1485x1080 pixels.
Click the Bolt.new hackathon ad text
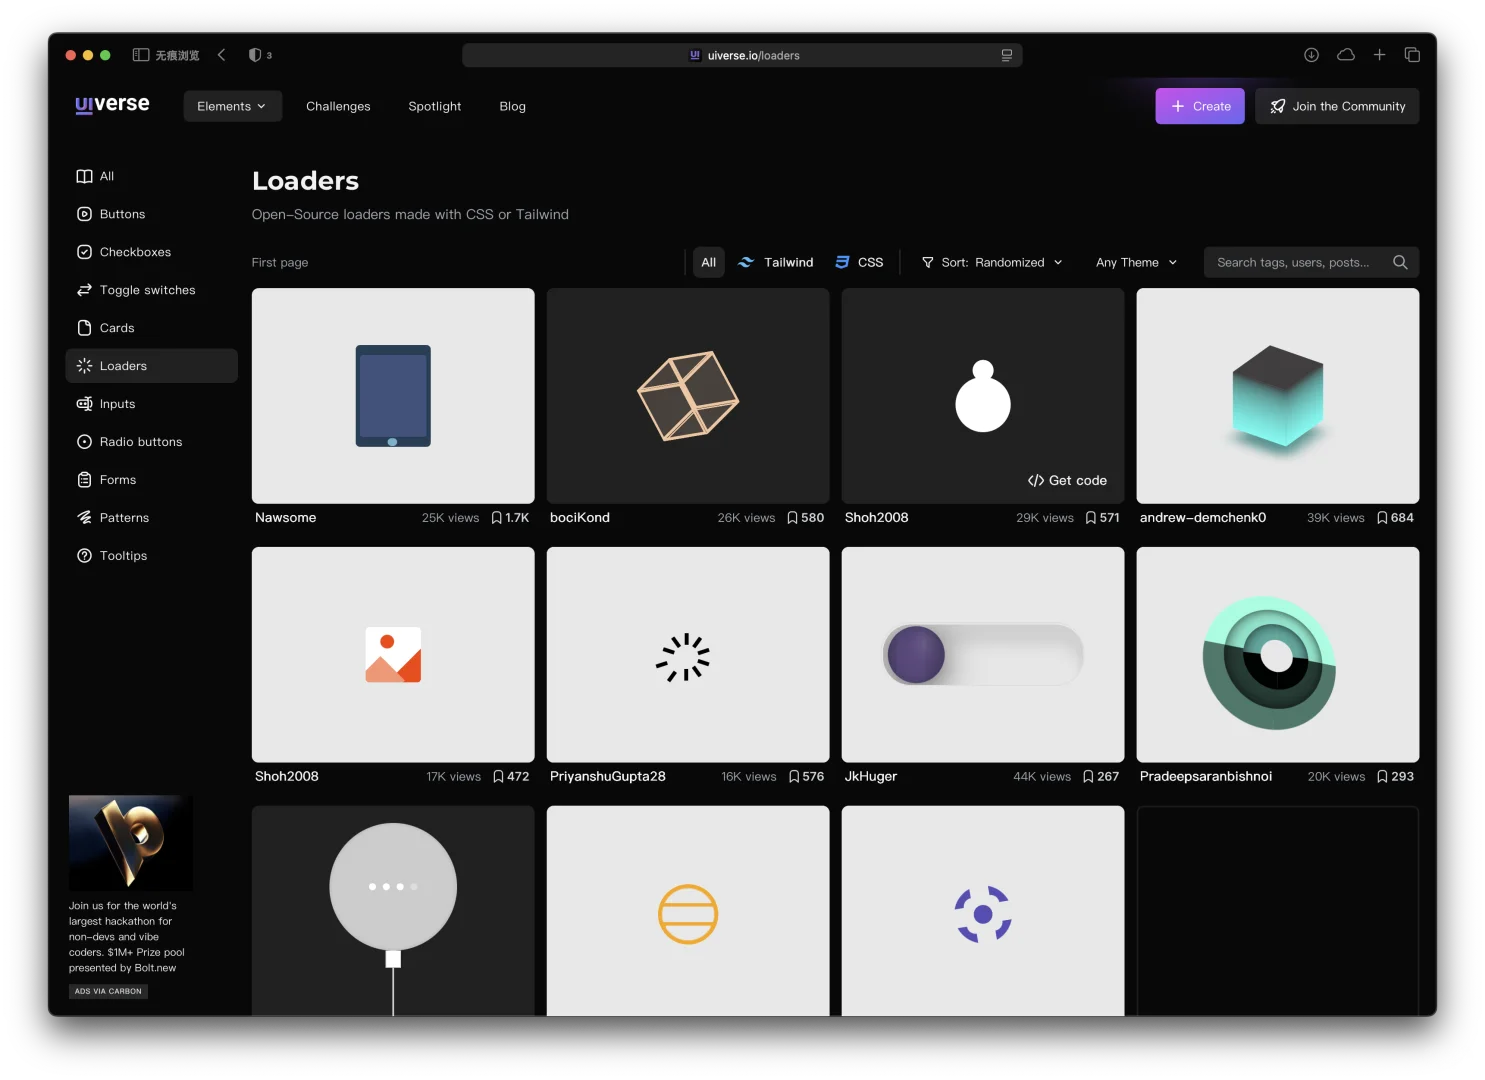click(127, 937)
